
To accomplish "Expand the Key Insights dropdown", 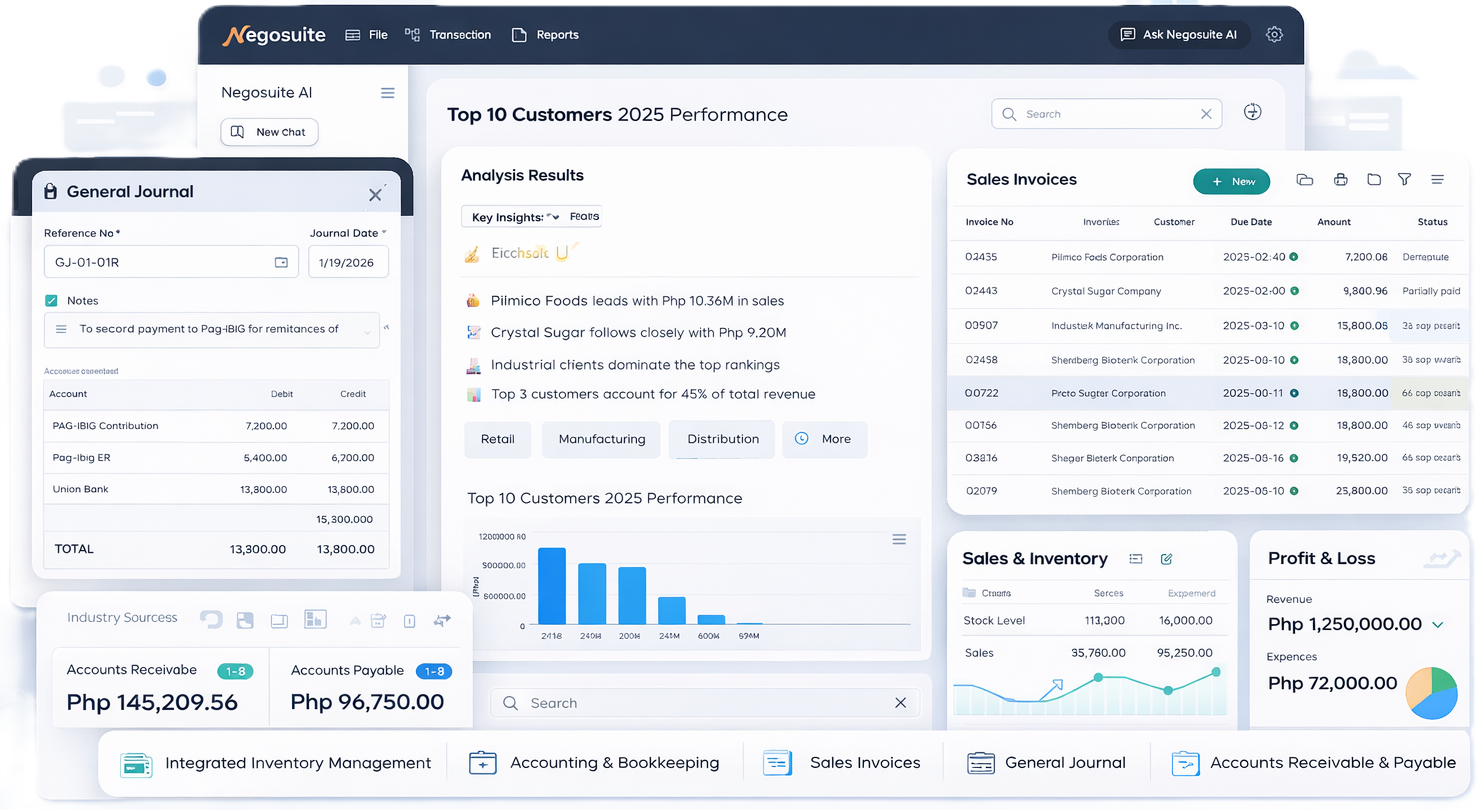I will [552, 217].
